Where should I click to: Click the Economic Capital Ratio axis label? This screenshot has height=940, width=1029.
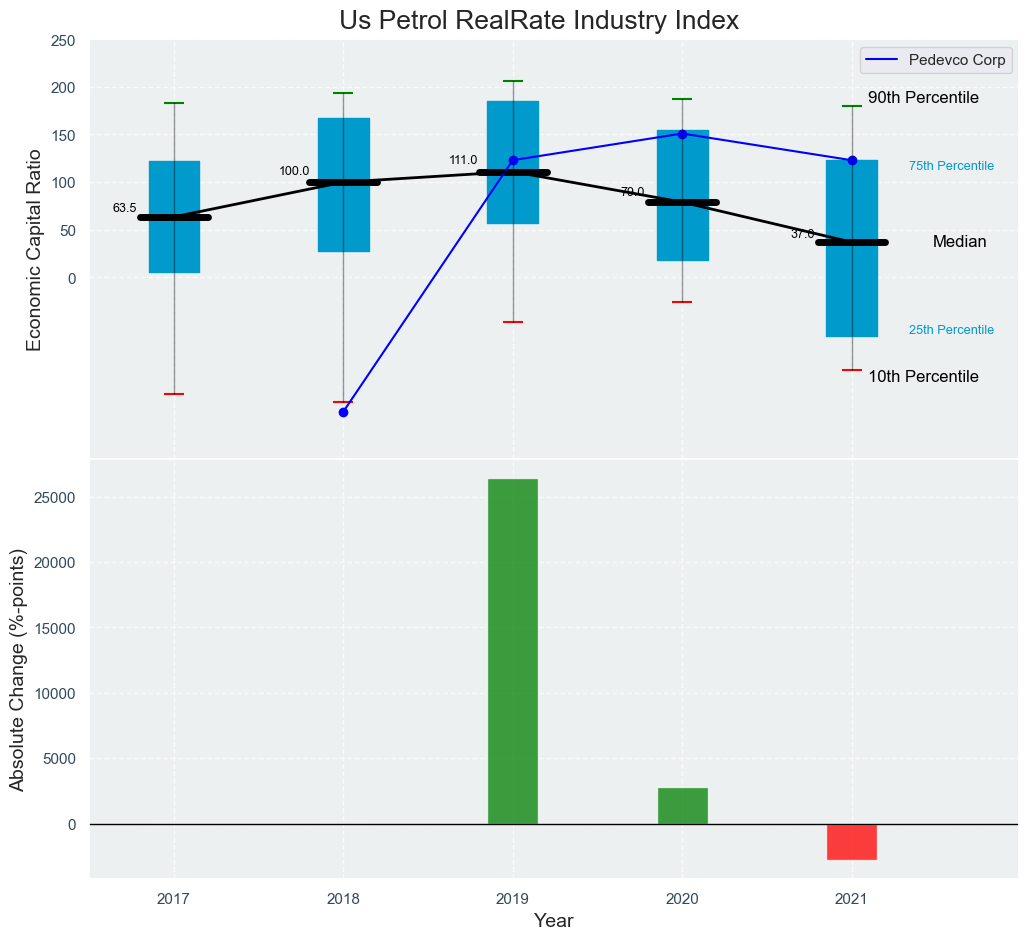34,249
